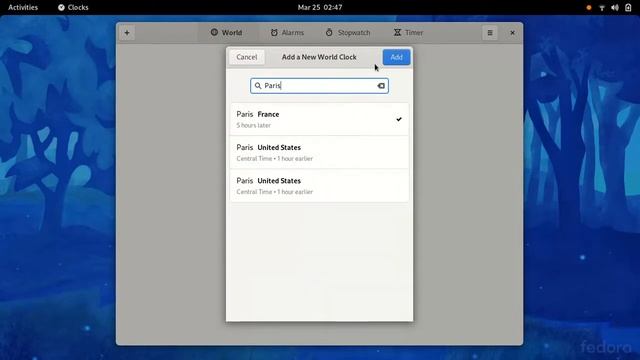Switch to the World tab
Image resolution: width=640 pixels, height=360 pixels.
click(x=227, y=33)
